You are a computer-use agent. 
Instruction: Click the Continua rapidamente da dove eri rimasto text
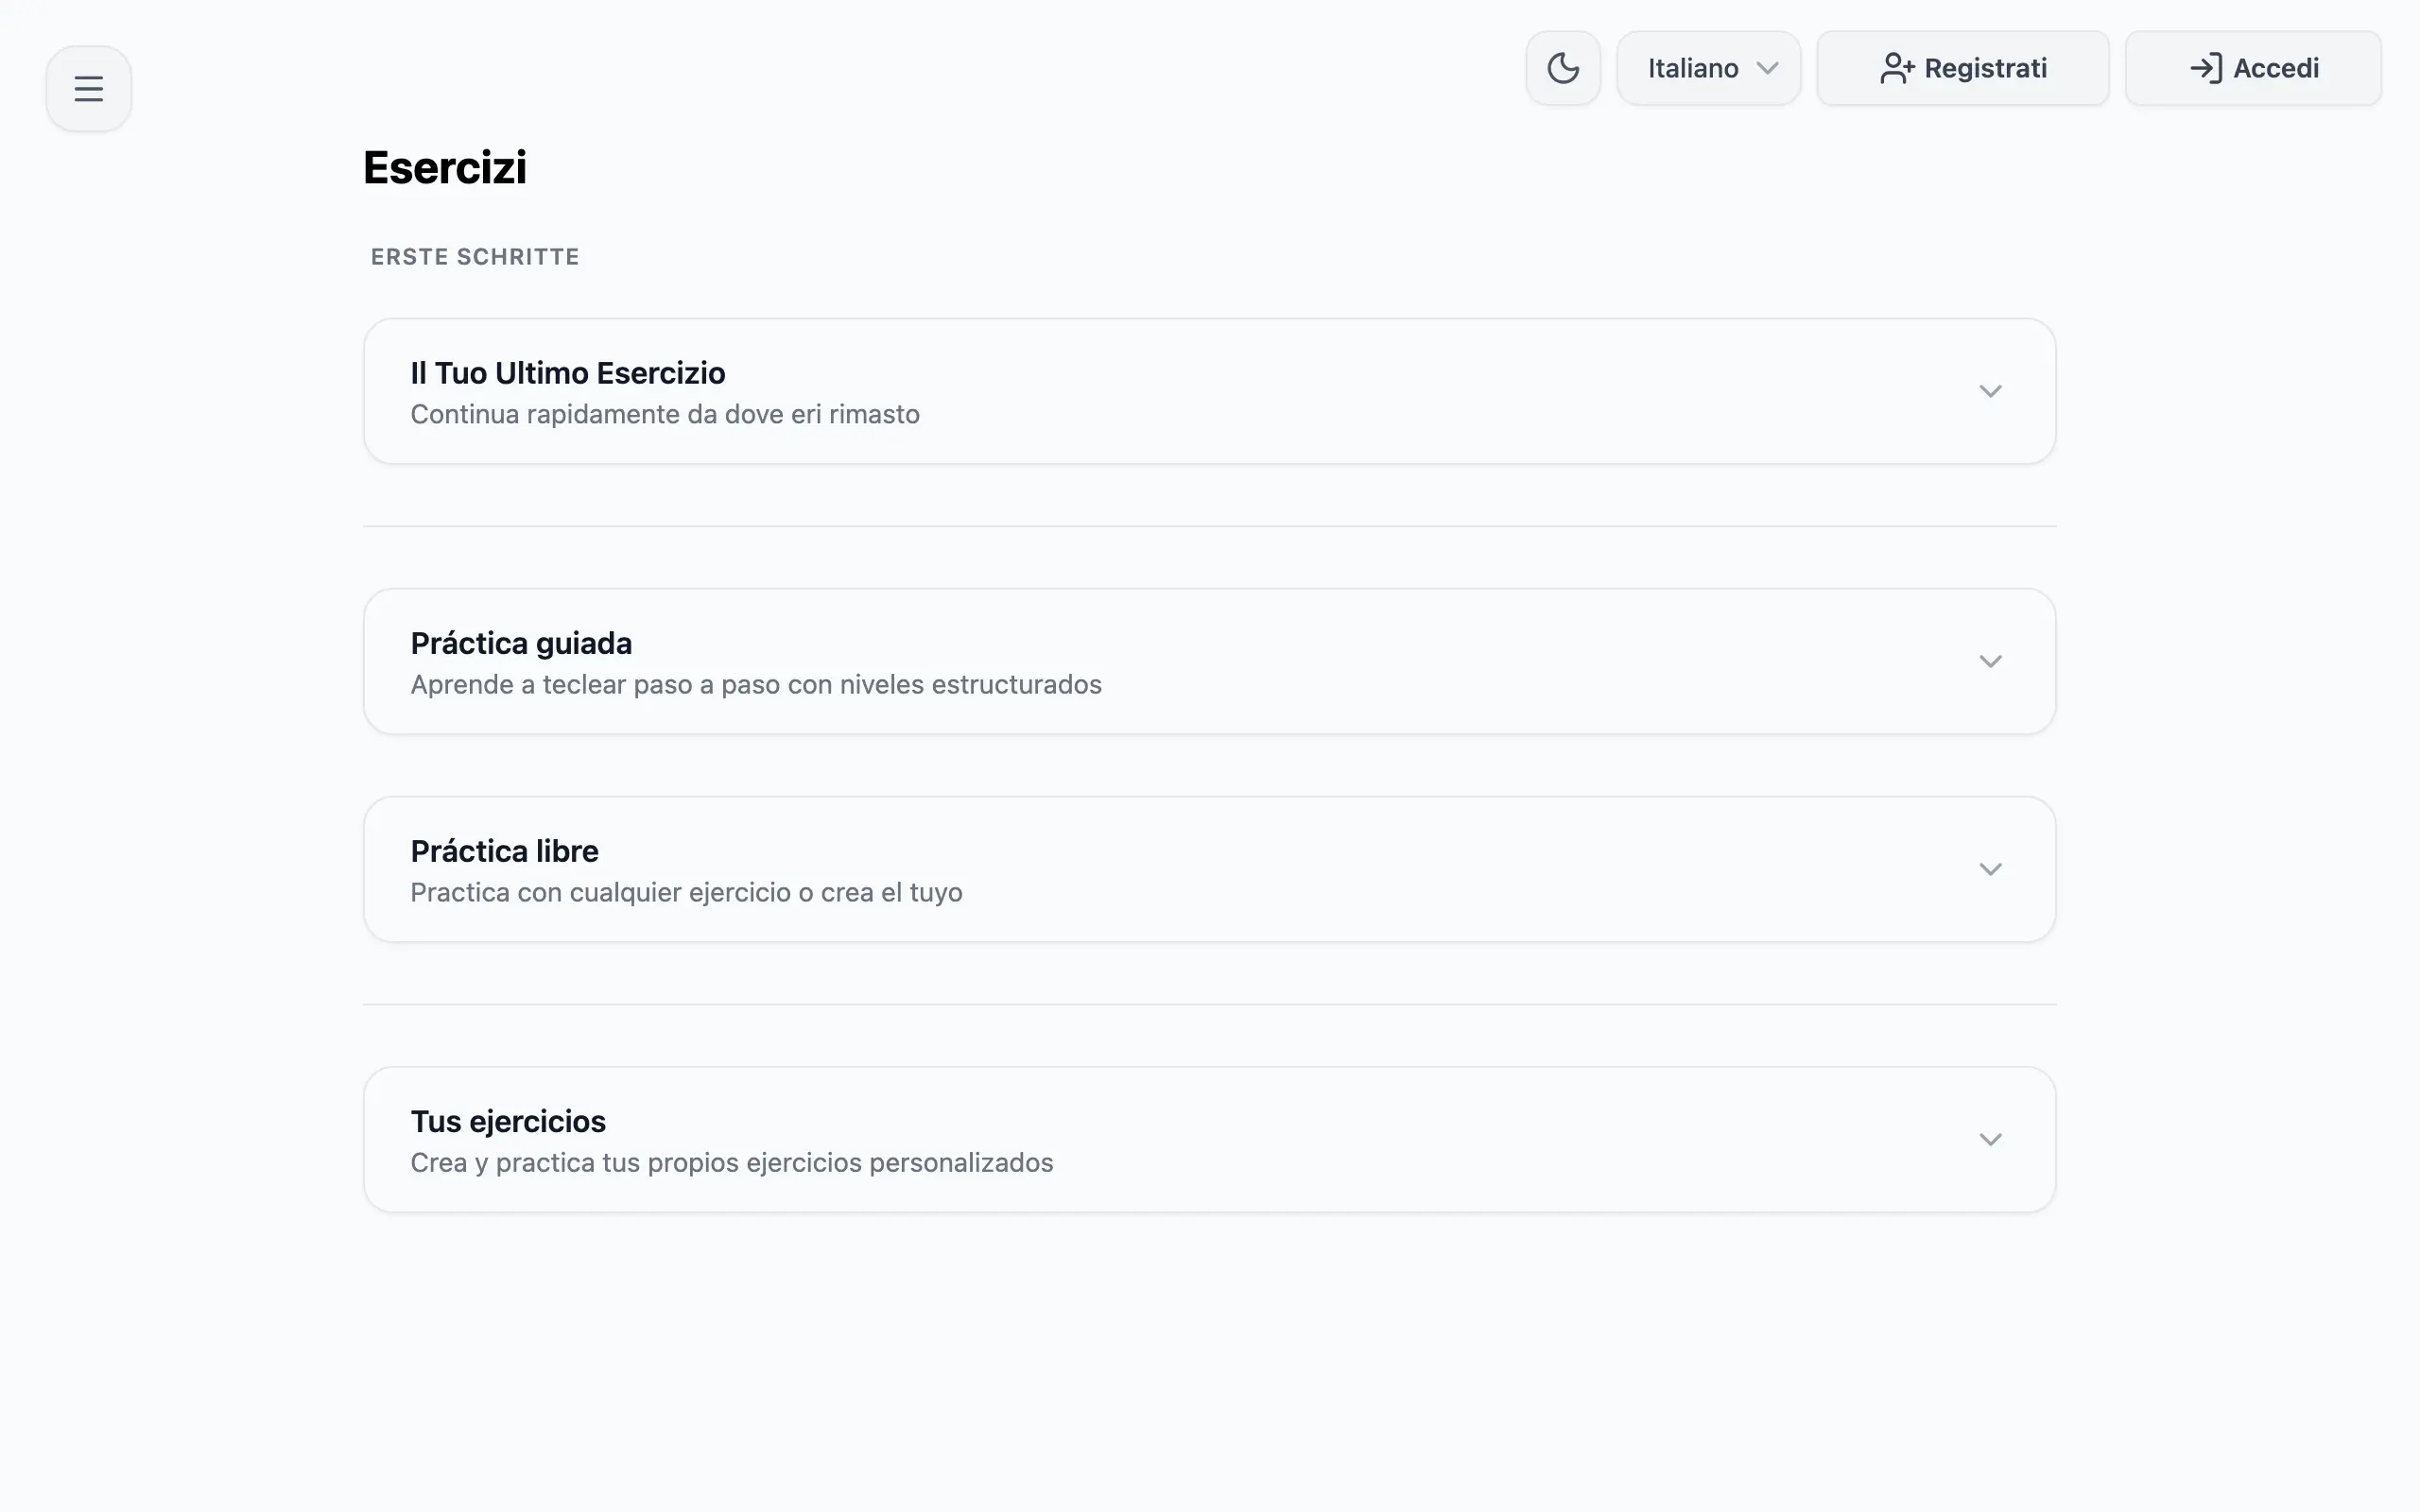point(665,414)
